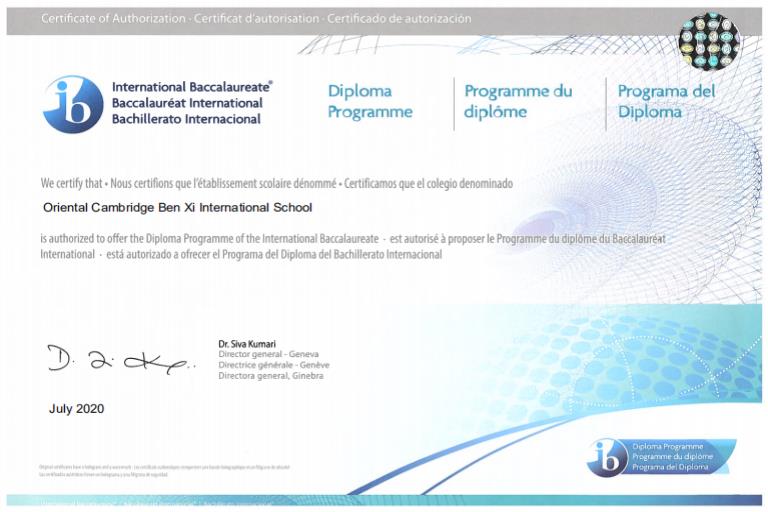Viewport: 768px width, 512px height.
Task: Click 'Directrice générale - Genève' line
Action: (x=274, y=365)
